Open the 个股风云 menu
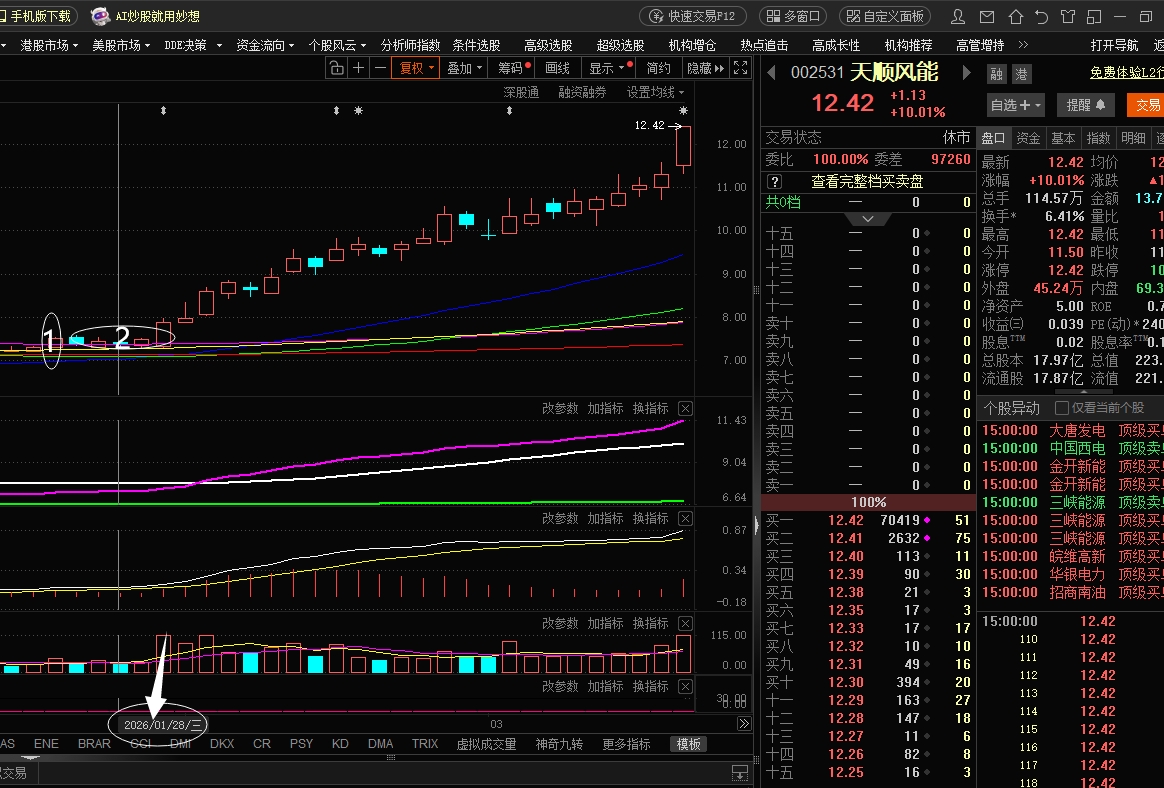Viewport: 1164px width, 788px height. click(337, 45)
